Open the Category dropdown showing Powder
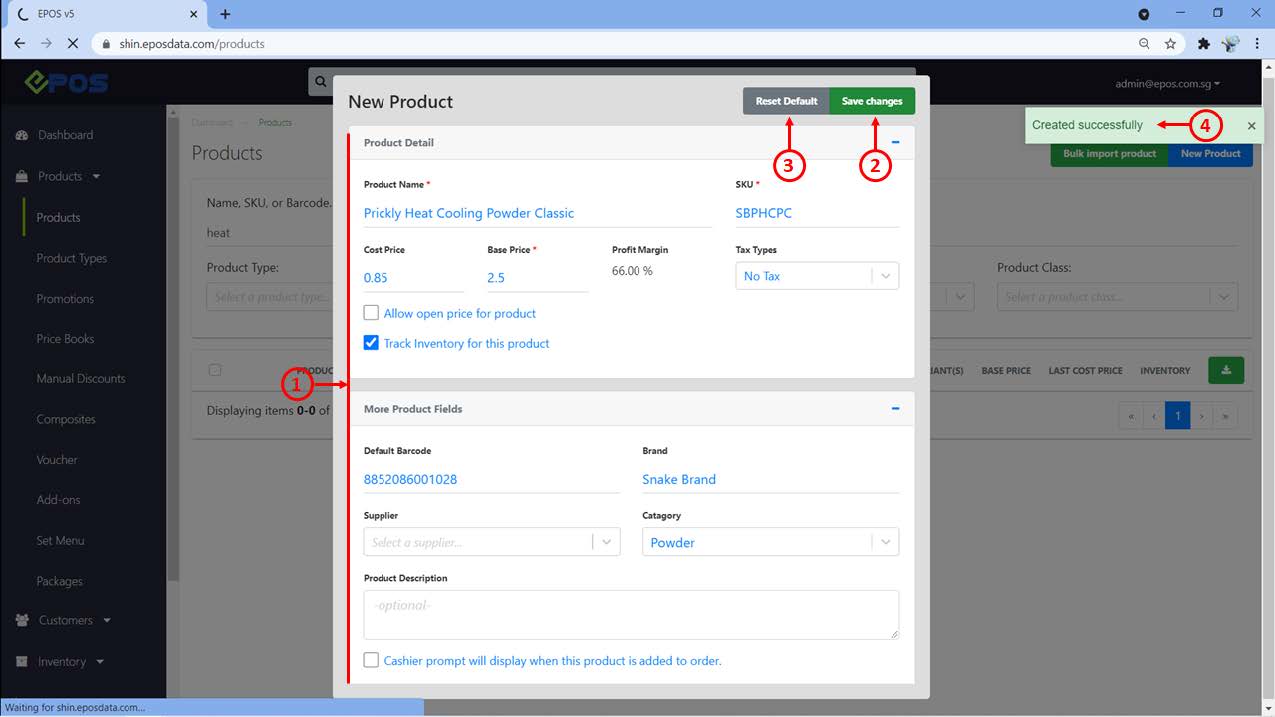 pos(770,542)
